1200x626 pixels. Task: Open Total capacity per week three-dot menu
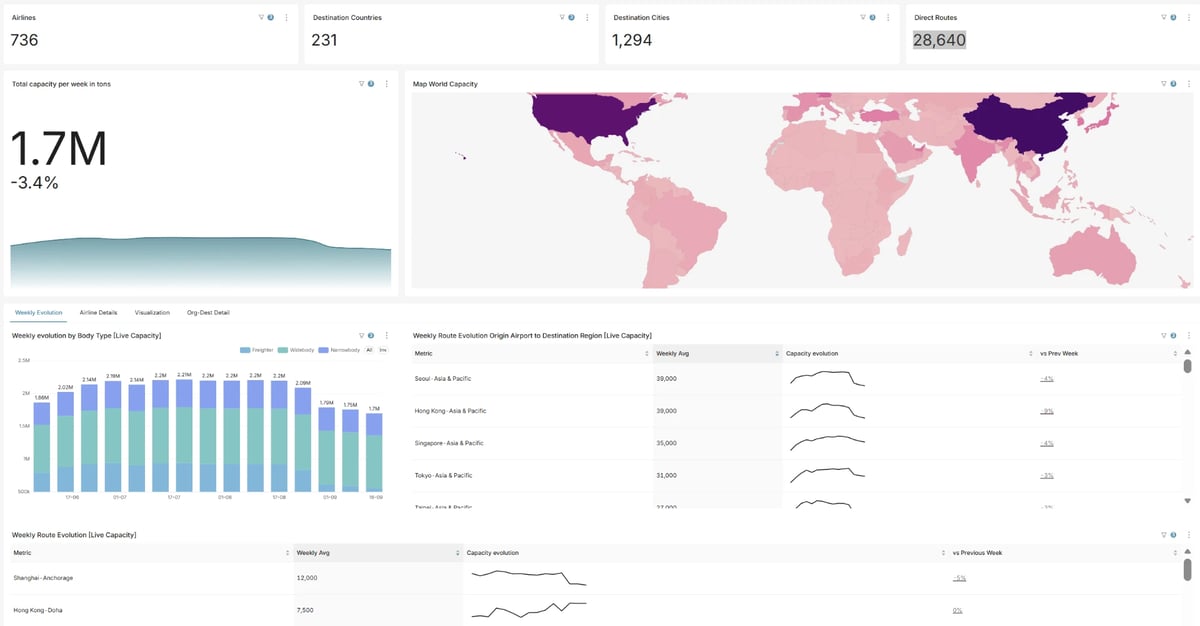[387, 84]
